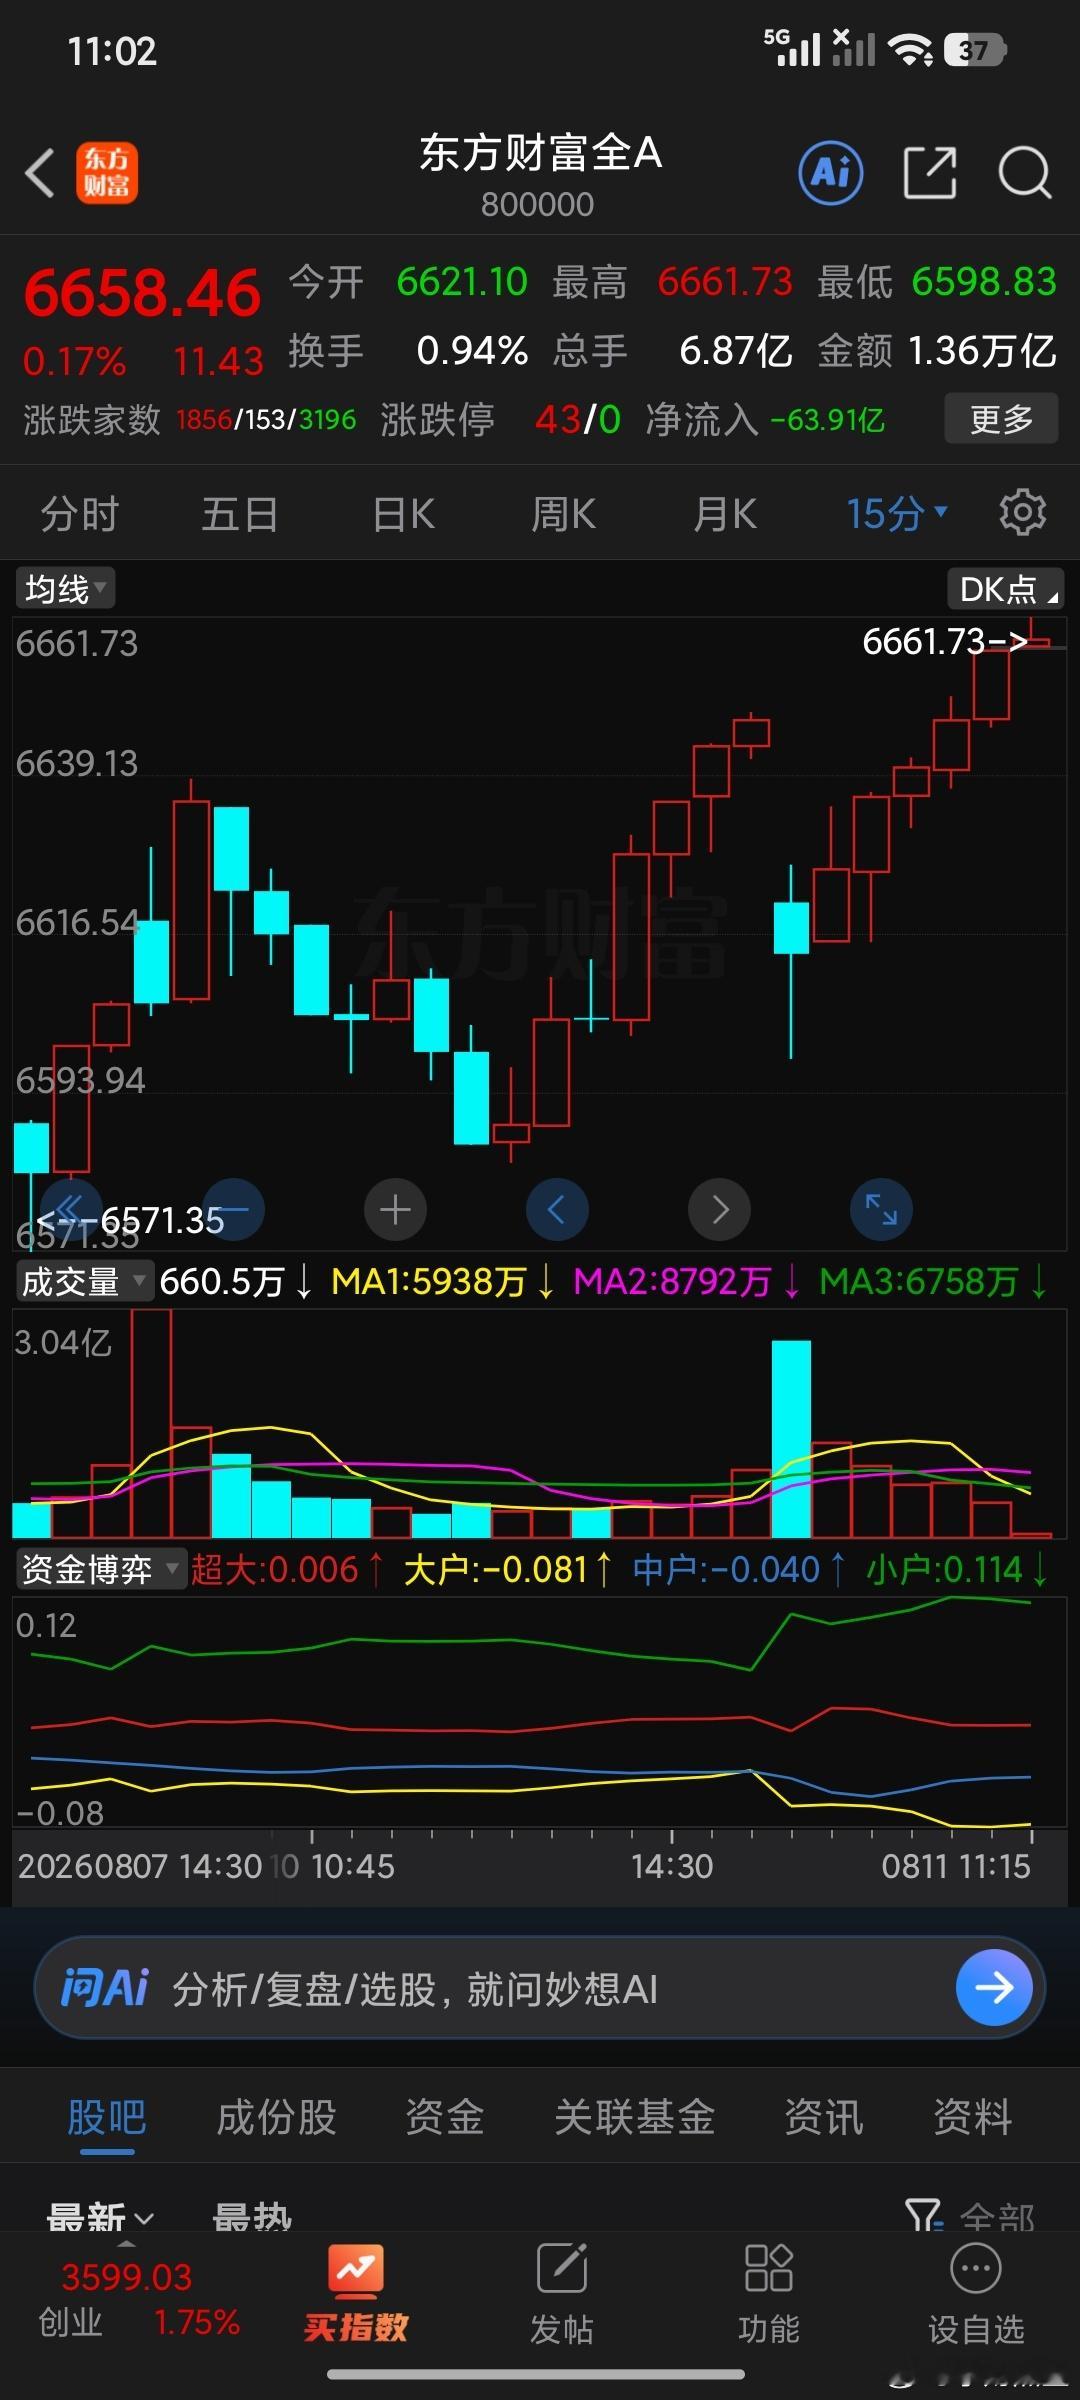Tap the 最低 value 6598.83
1080x2400 pixels.
(984, 282)
